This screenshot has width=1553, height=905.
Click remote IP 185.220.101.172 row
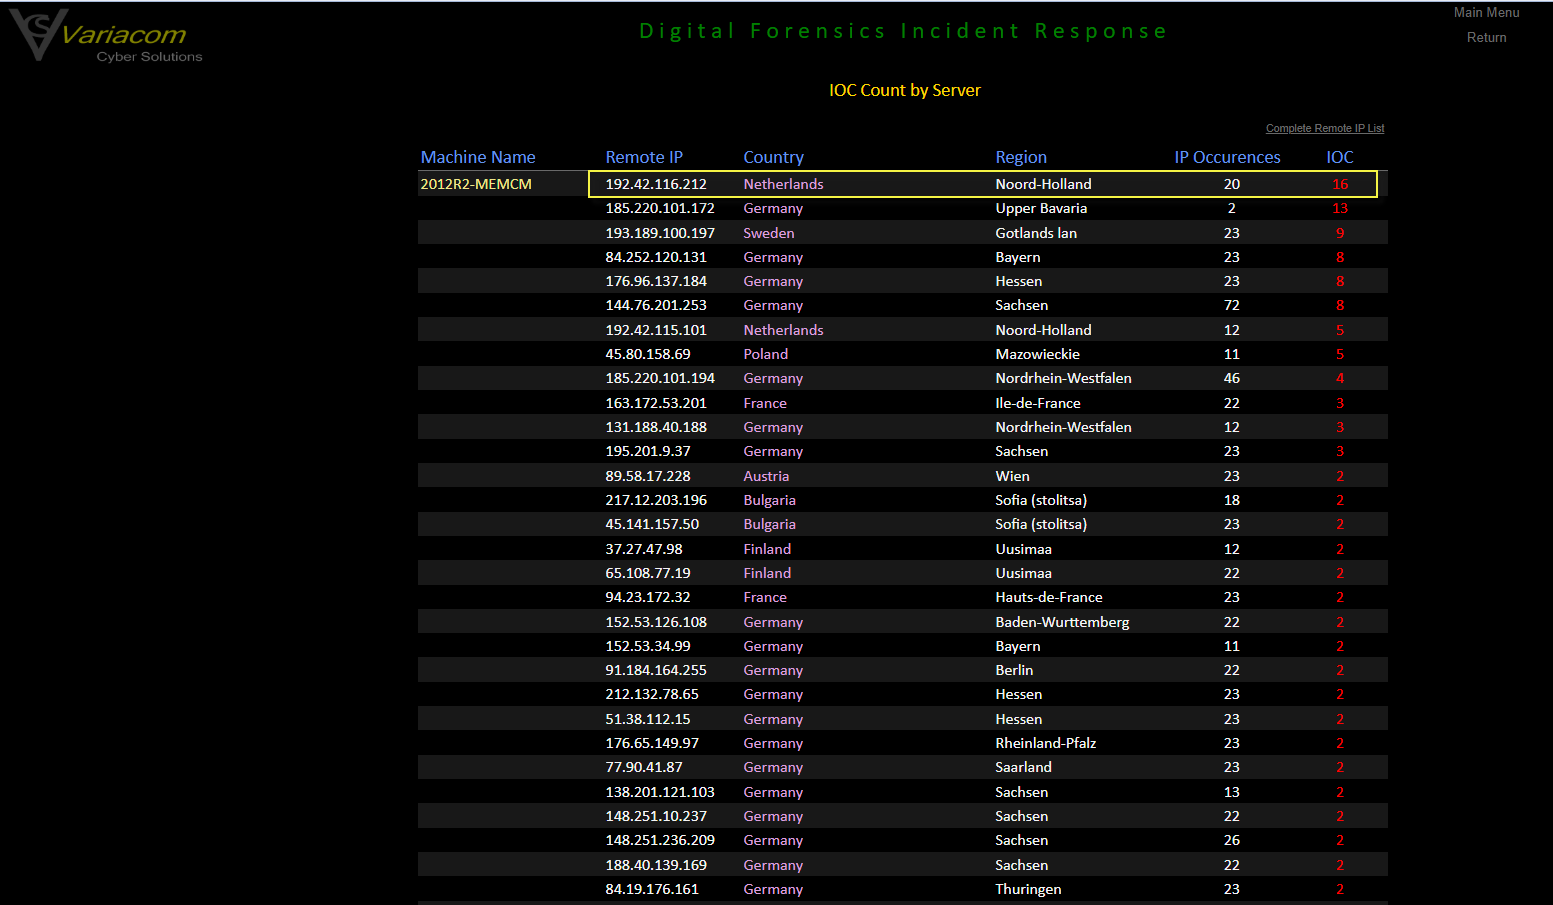click(660, 208)
